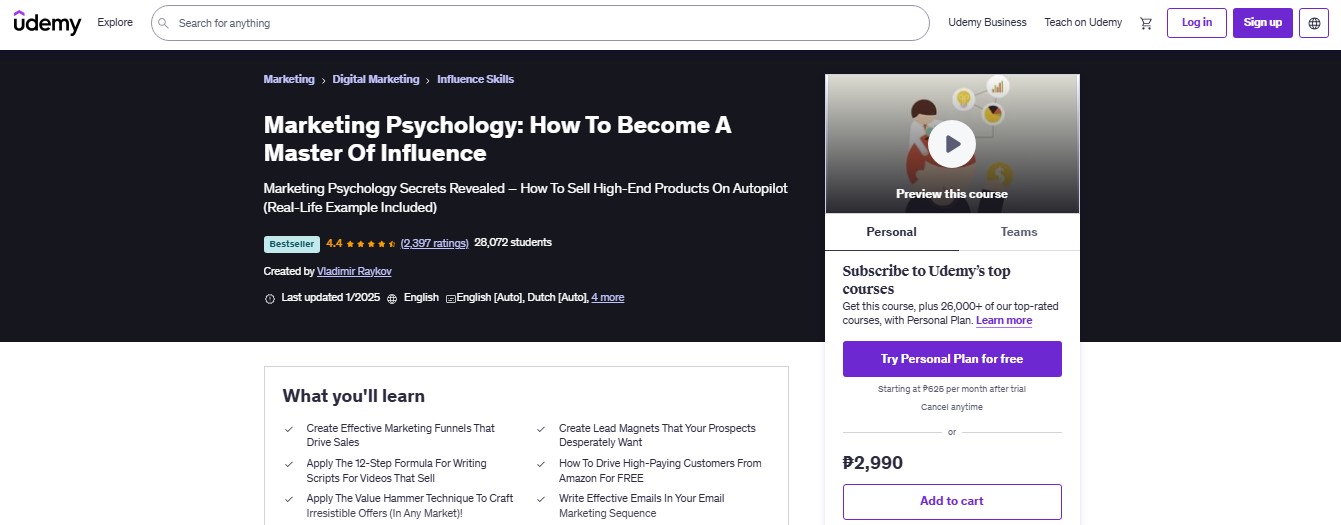This screenshot has height=525, width=1341.
Task: Focus the Search for anything field
Action: coord(540,23)
